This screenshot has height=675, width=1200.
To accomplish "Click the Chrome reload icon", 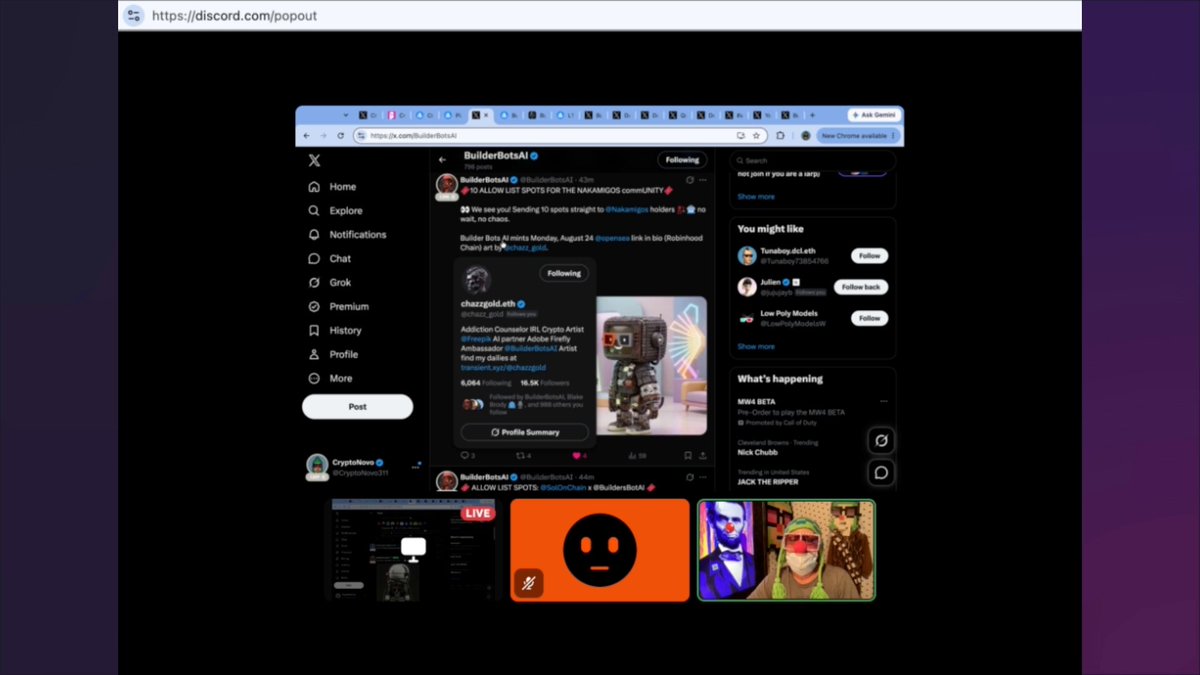I will pos(341,136).
